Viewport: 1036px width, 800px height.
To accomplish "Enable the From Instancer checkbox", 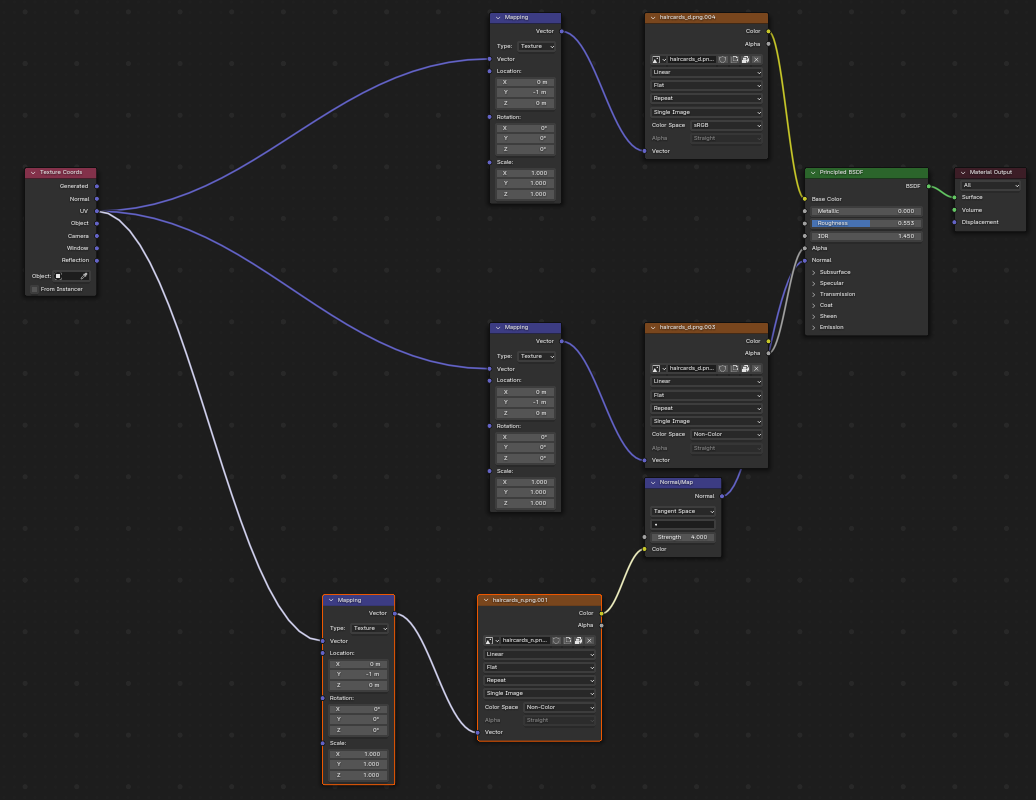I will click(34, 289).
